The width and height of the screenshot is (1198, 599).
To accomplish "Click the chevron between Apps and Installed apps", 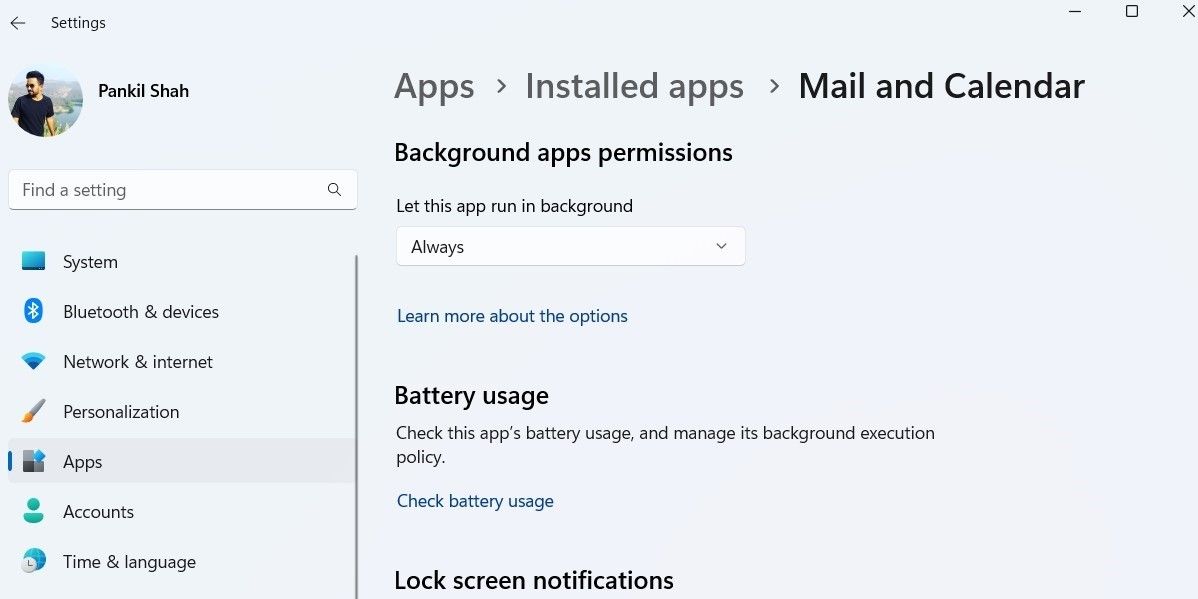I will pyautogui.click(x=501, y=86).
